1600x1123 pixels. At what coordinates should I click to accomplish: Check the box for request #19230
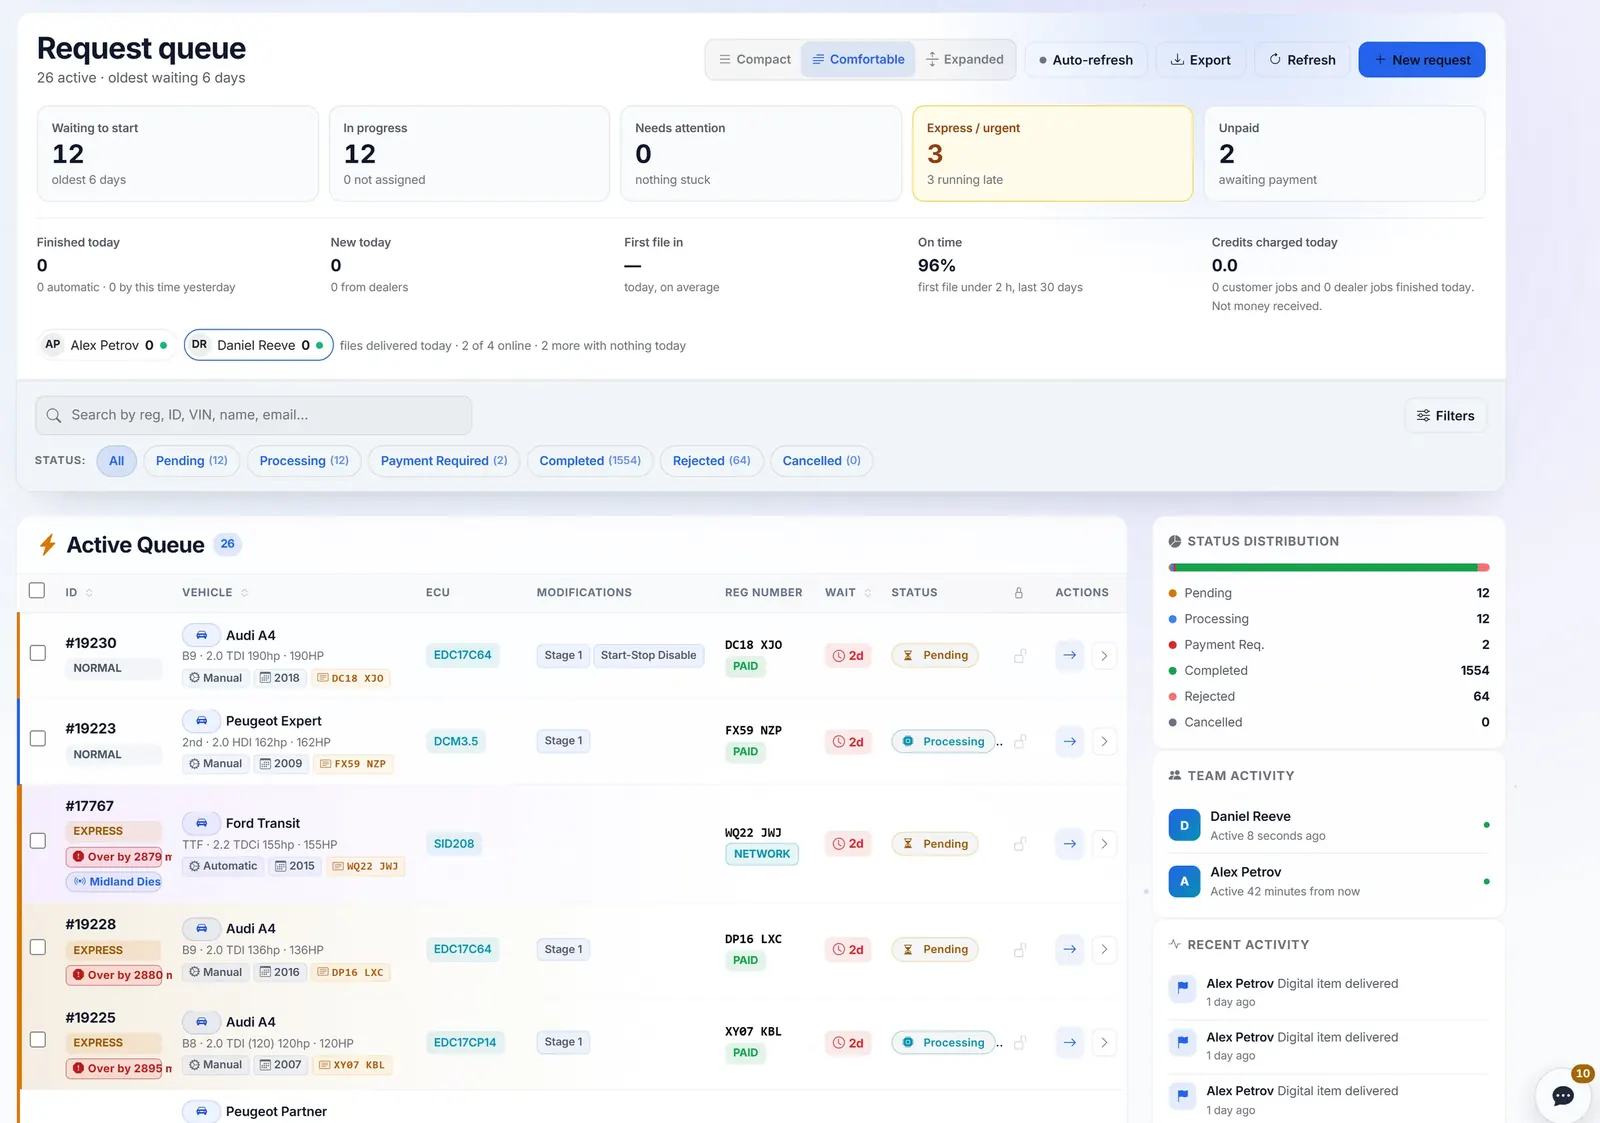point(38,653)
